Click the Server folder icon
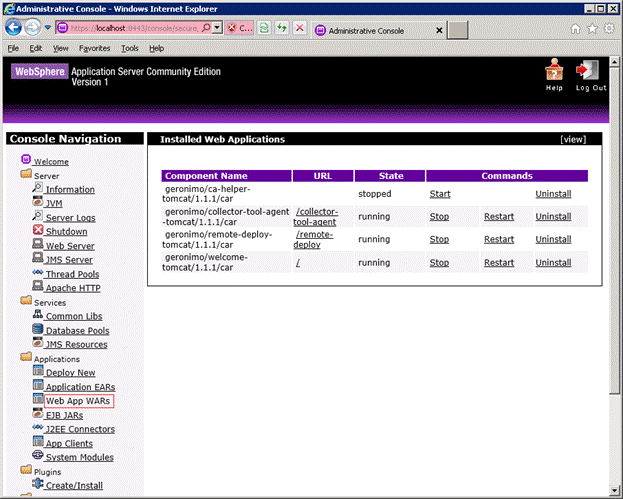This screenshot has width=623, height=499. tap(26, 174)
